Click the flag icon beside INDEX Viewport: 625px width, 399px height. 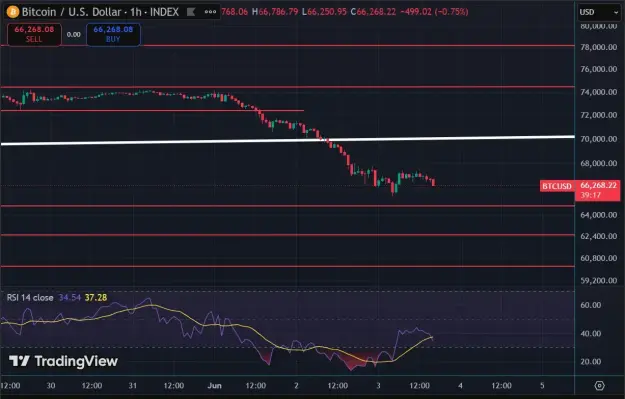191,12
